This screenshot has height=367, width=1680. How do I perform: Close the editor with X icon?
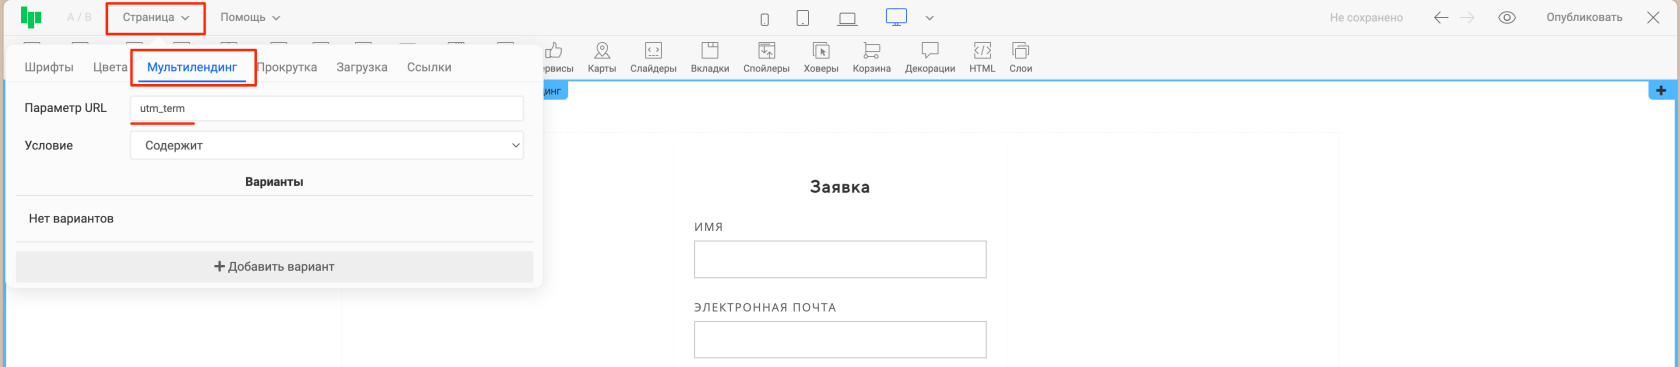coord(1654,18)
